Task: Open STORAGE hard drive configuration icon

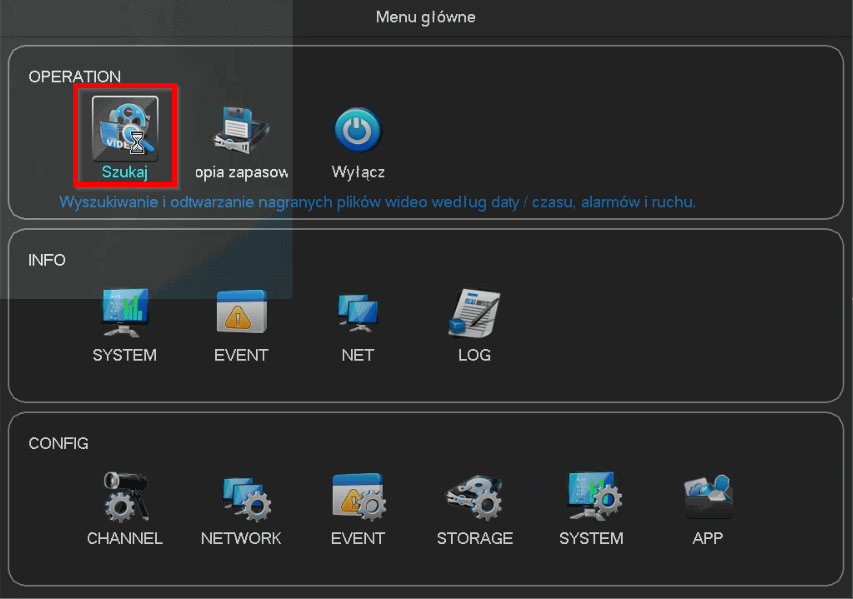Action: pyautogui.click(x=474, y=497)
